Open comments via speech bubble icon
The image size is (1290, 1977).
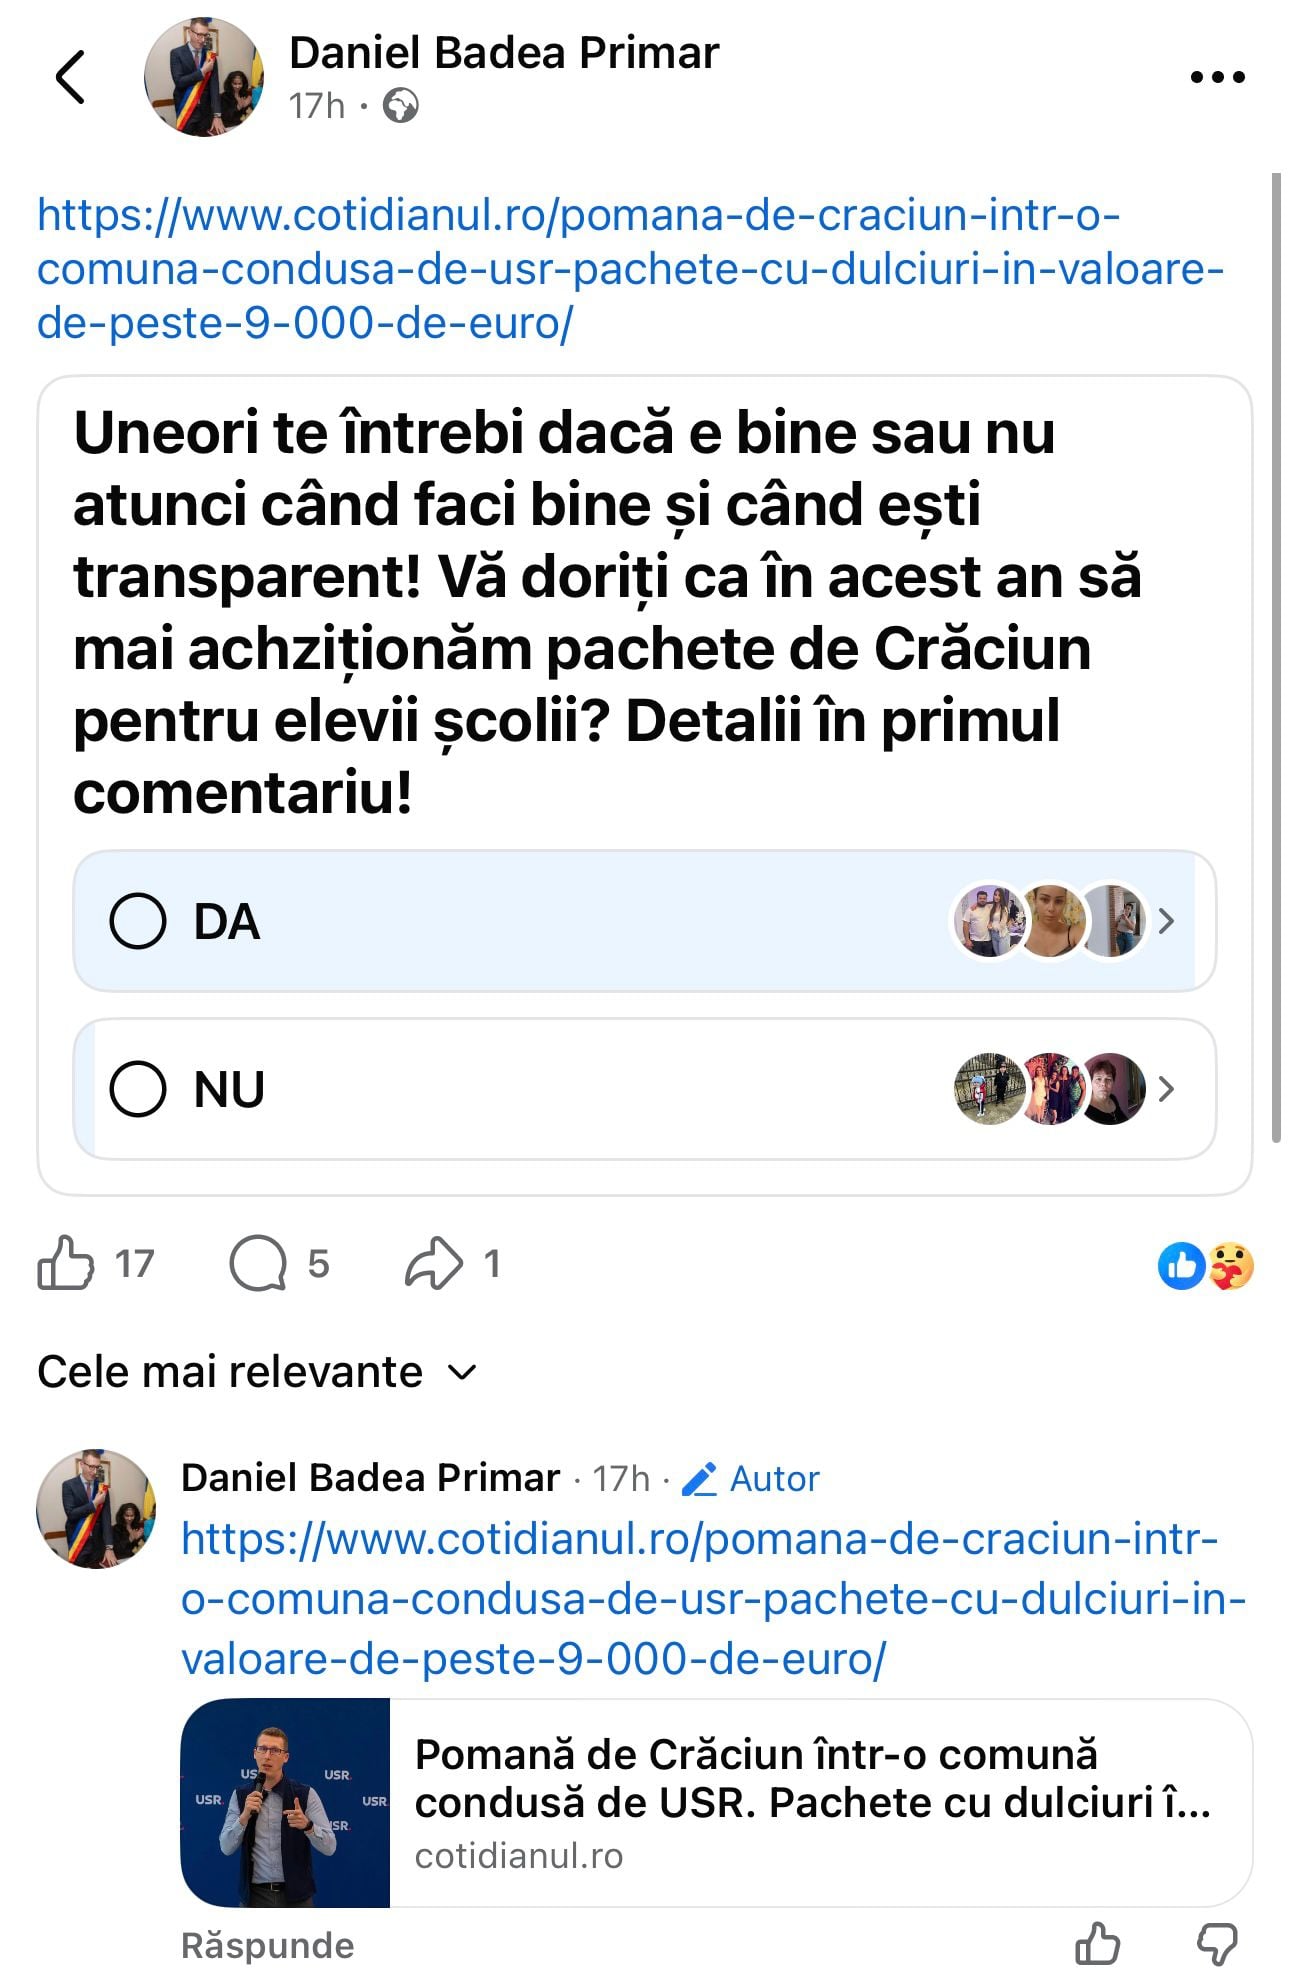pos(258,1263)
